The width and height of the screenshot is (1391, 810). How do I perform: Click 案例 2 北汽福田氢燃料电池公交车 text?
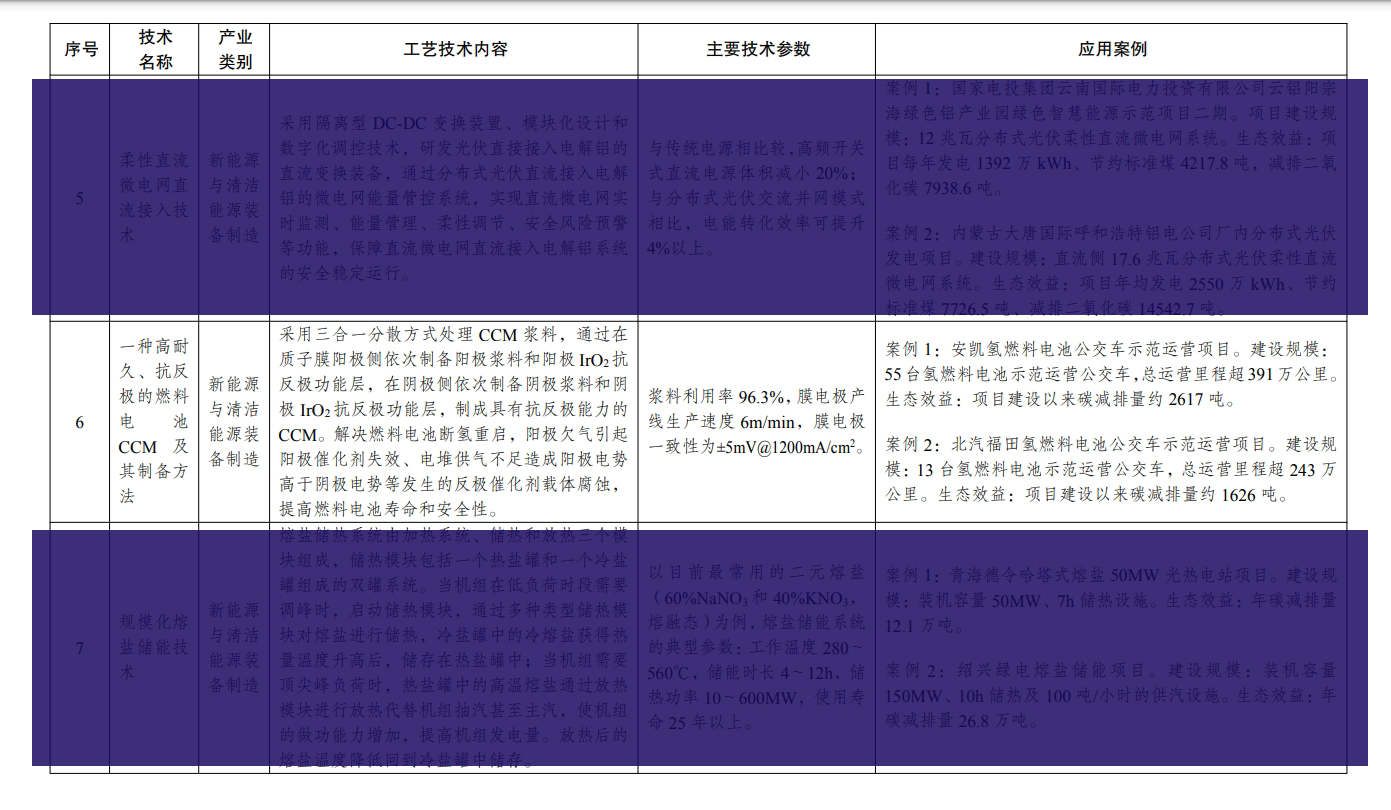[1111, 469]
